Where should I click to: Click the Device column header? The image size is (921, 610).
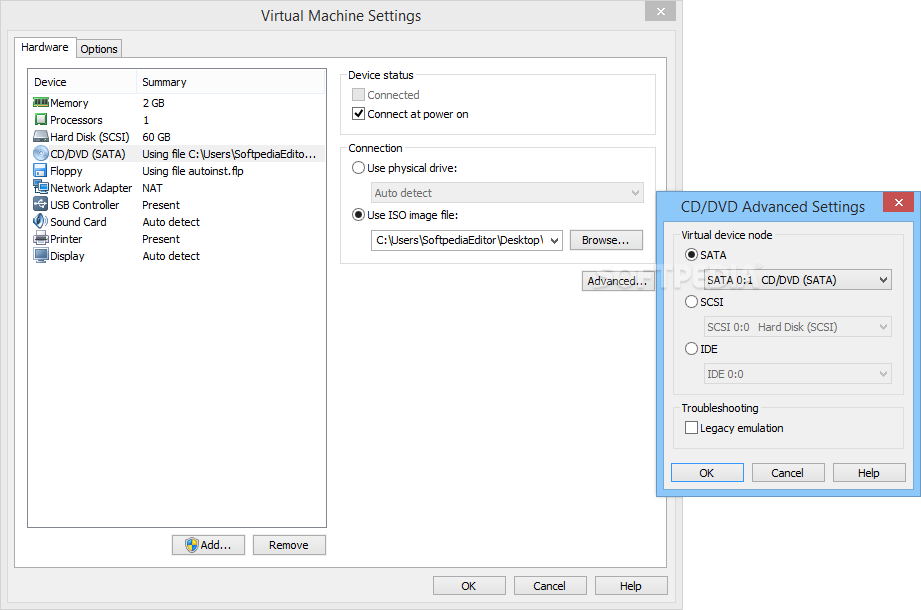[82, 82]
